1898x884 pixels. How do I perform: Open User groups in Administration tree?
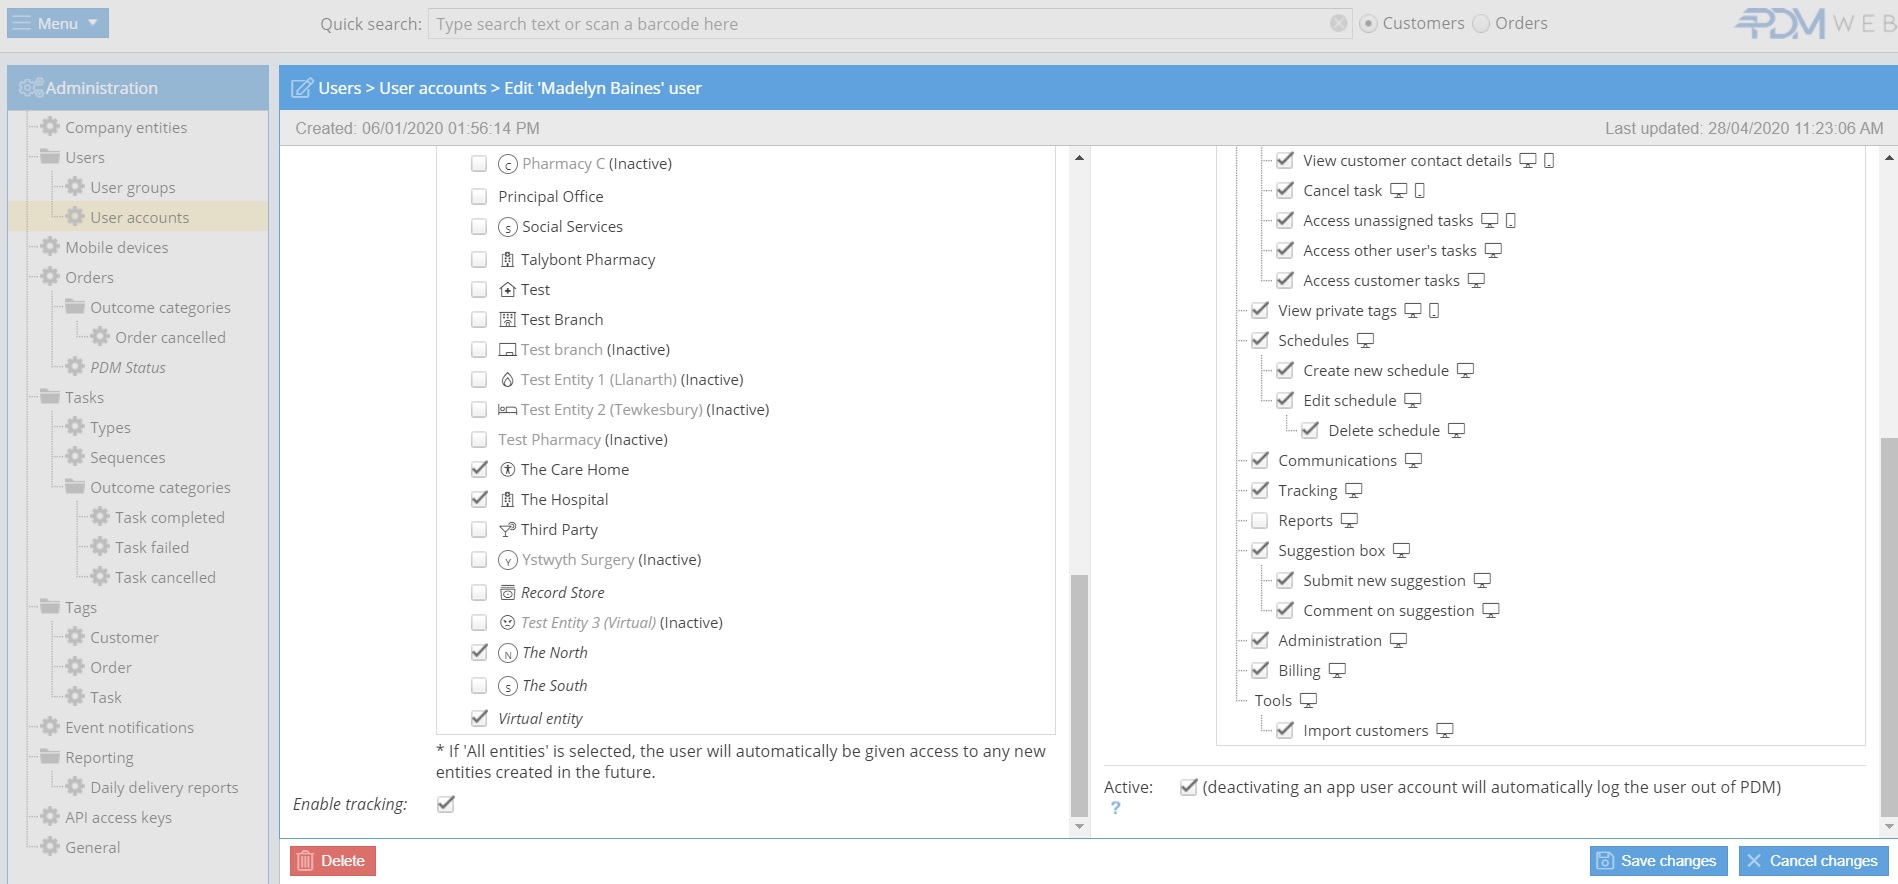pyautogui.click(x=132, y=187)
